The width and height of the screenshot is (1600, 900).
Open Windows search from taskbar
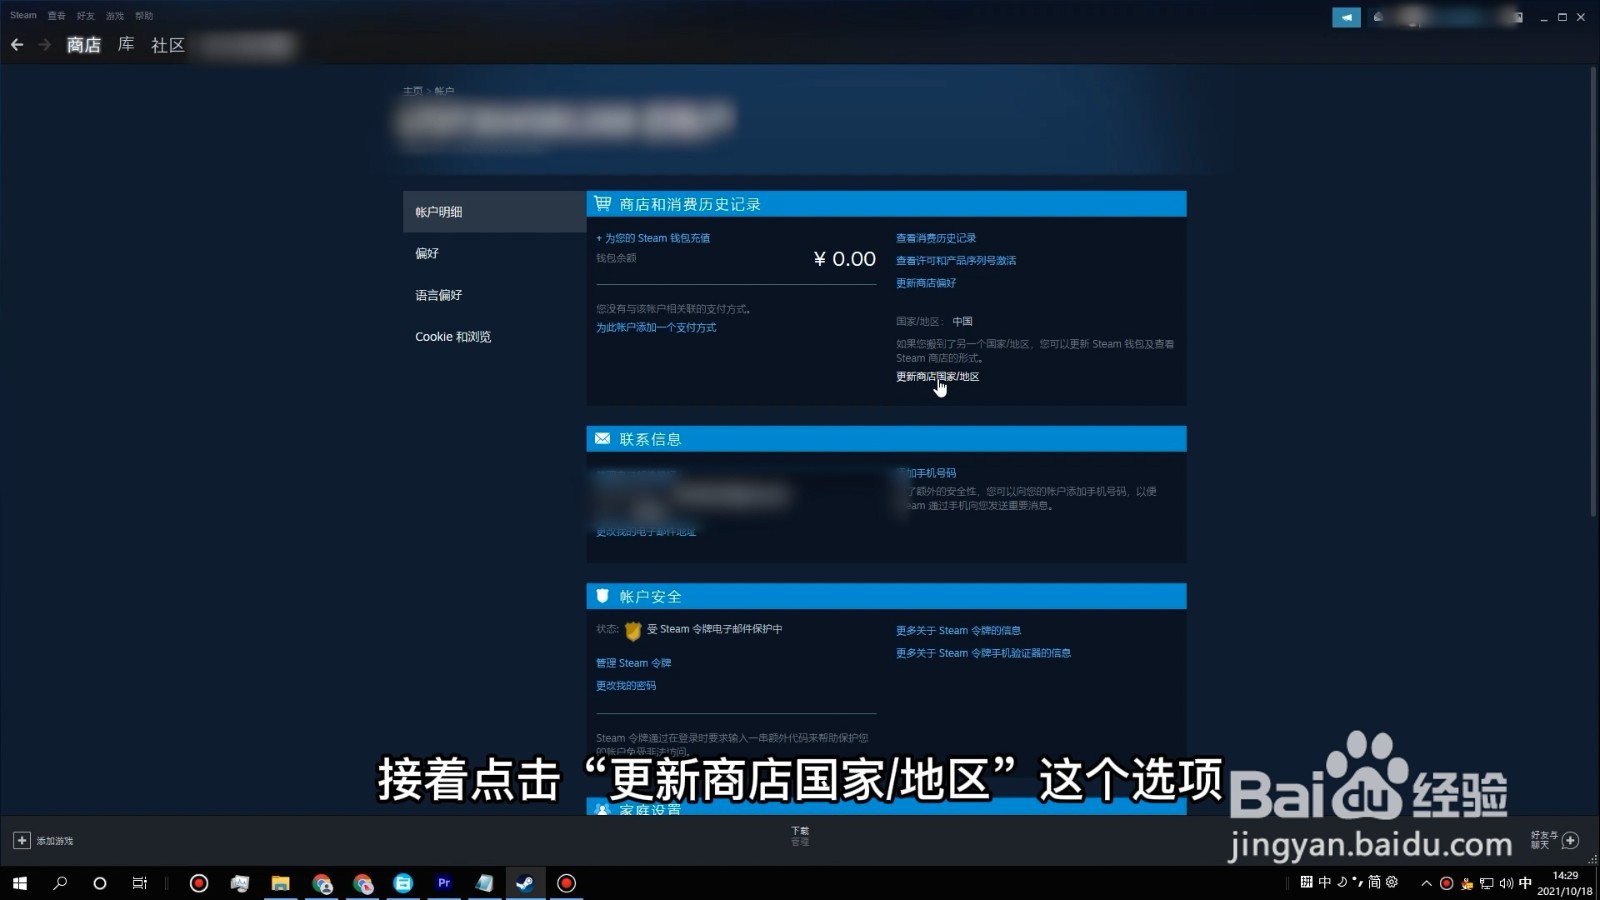coord(60,883)
